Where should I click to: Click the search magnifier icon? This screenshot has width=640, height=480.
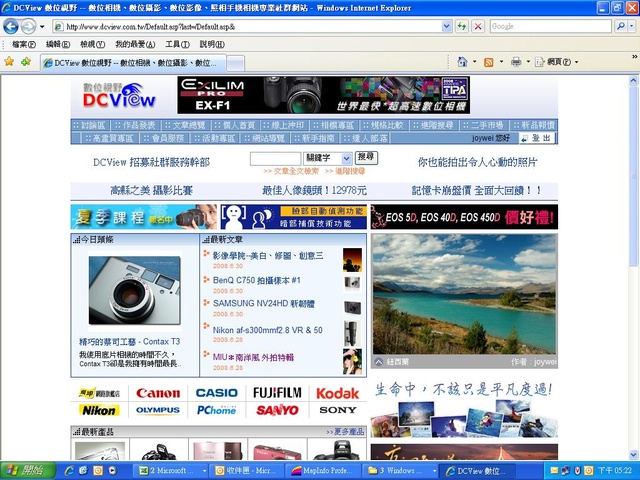point(620,27)
